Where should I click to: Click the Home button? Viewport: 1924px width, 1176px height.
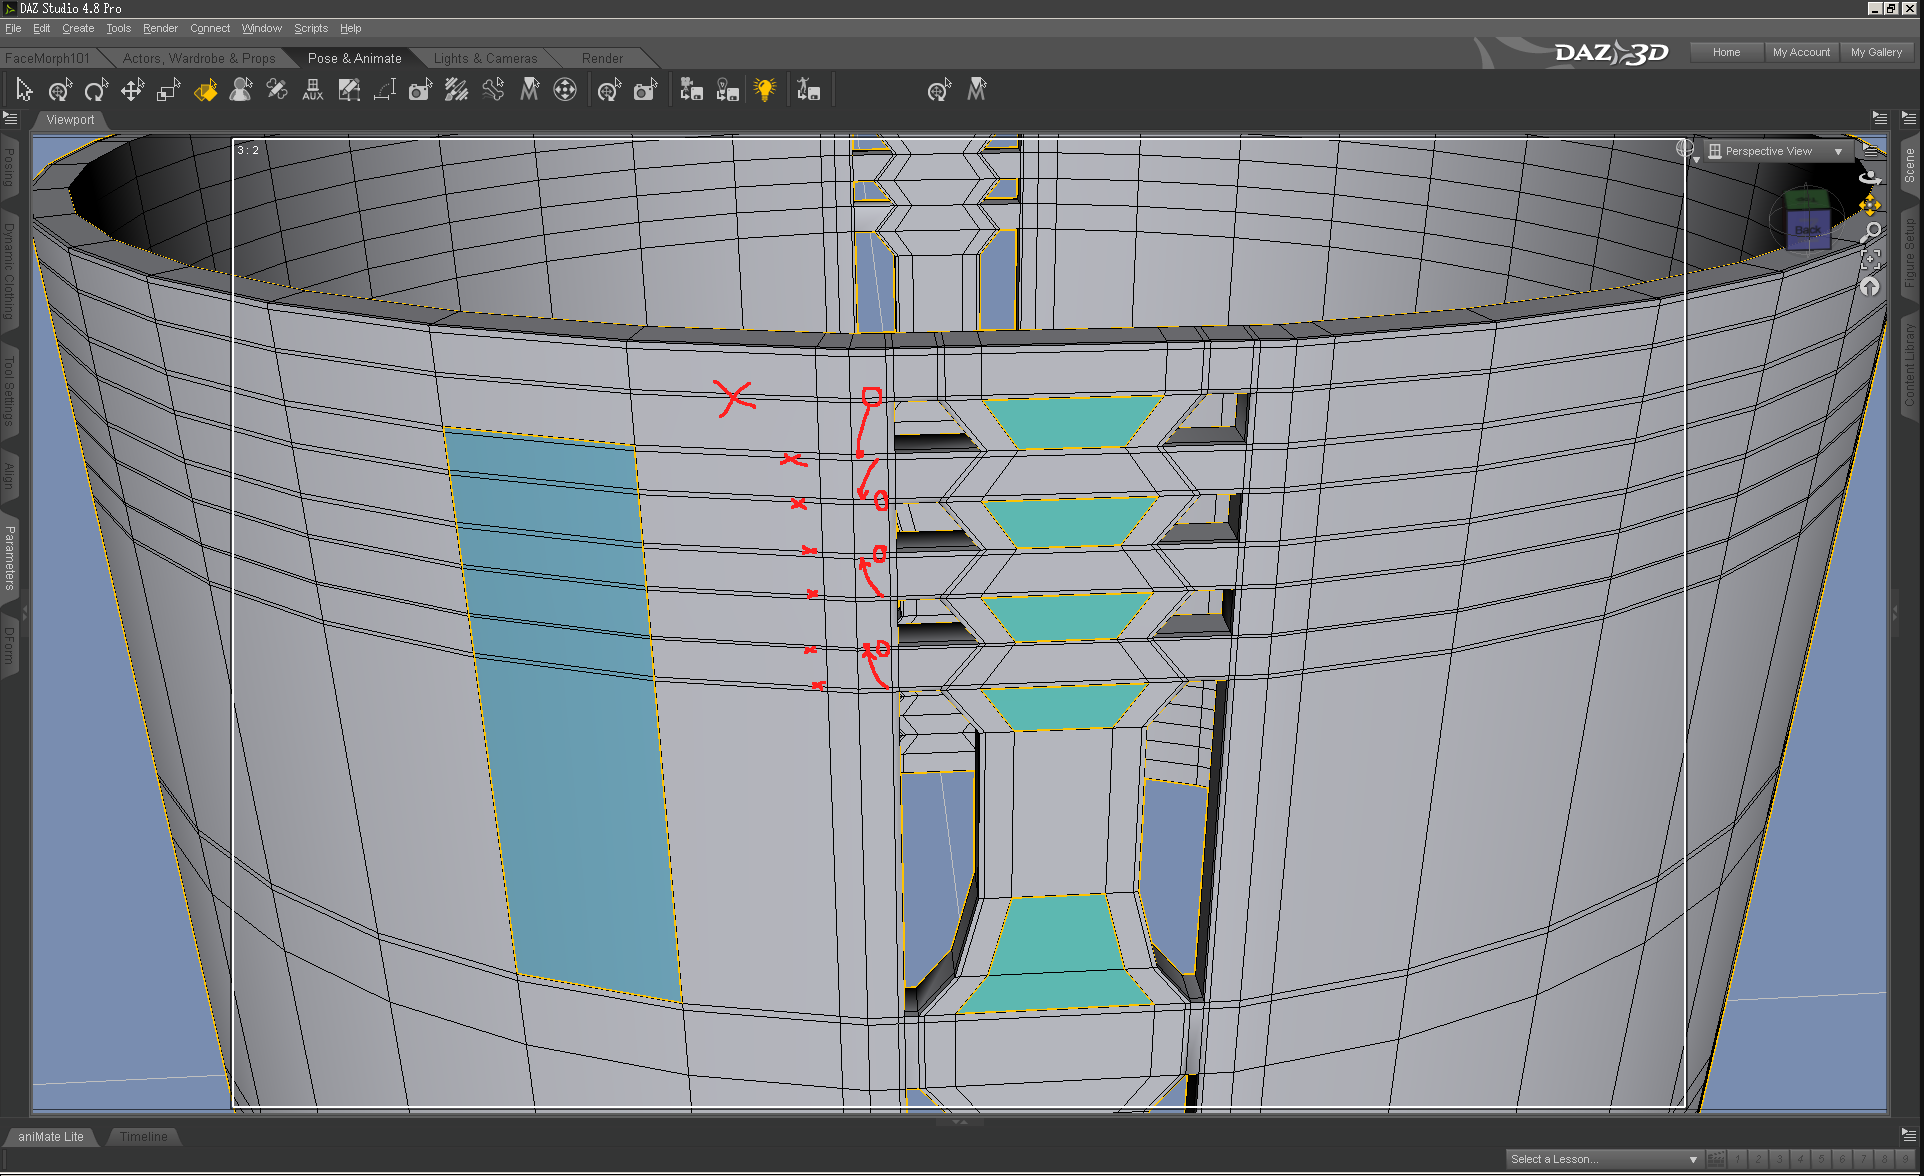click(x=1726, y=52)
